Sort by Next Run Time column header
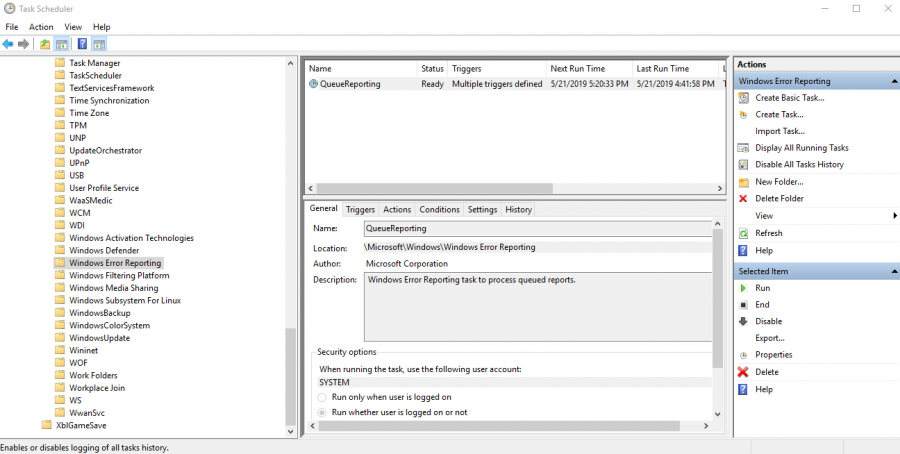The image size is (900, 454). click(x=588, y=68)
